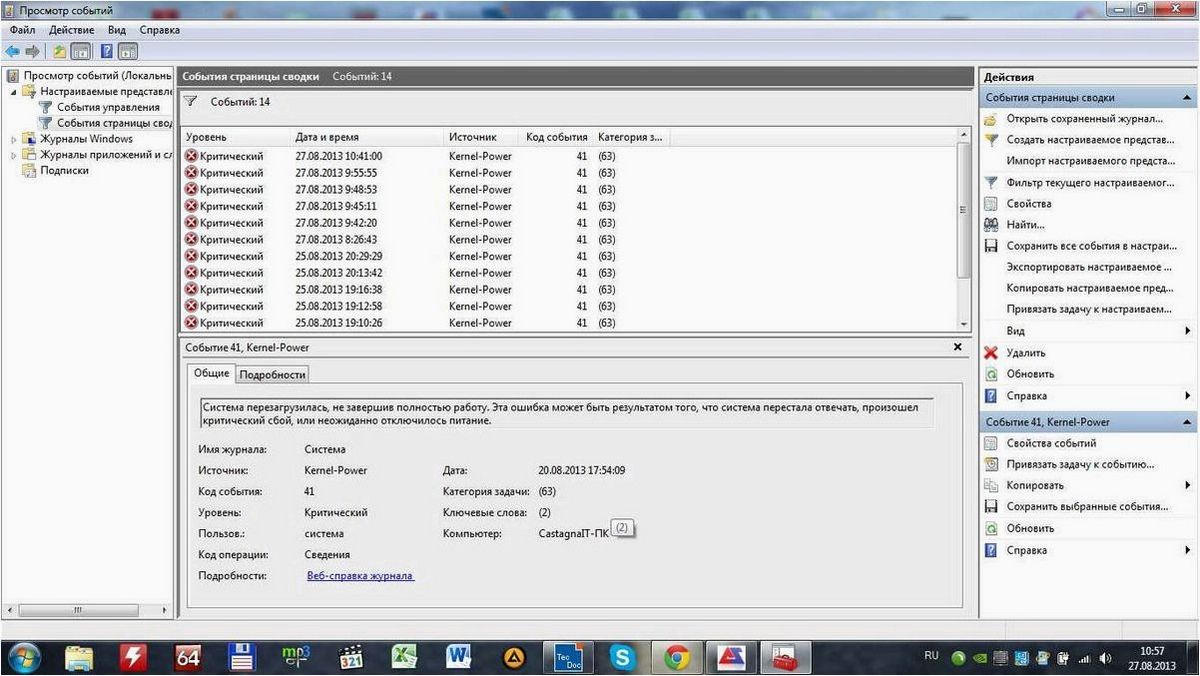Viewport: 1200px width, 676px height.
Task: Sort by the 'Дата и время' column header
Action: (367, 137)
